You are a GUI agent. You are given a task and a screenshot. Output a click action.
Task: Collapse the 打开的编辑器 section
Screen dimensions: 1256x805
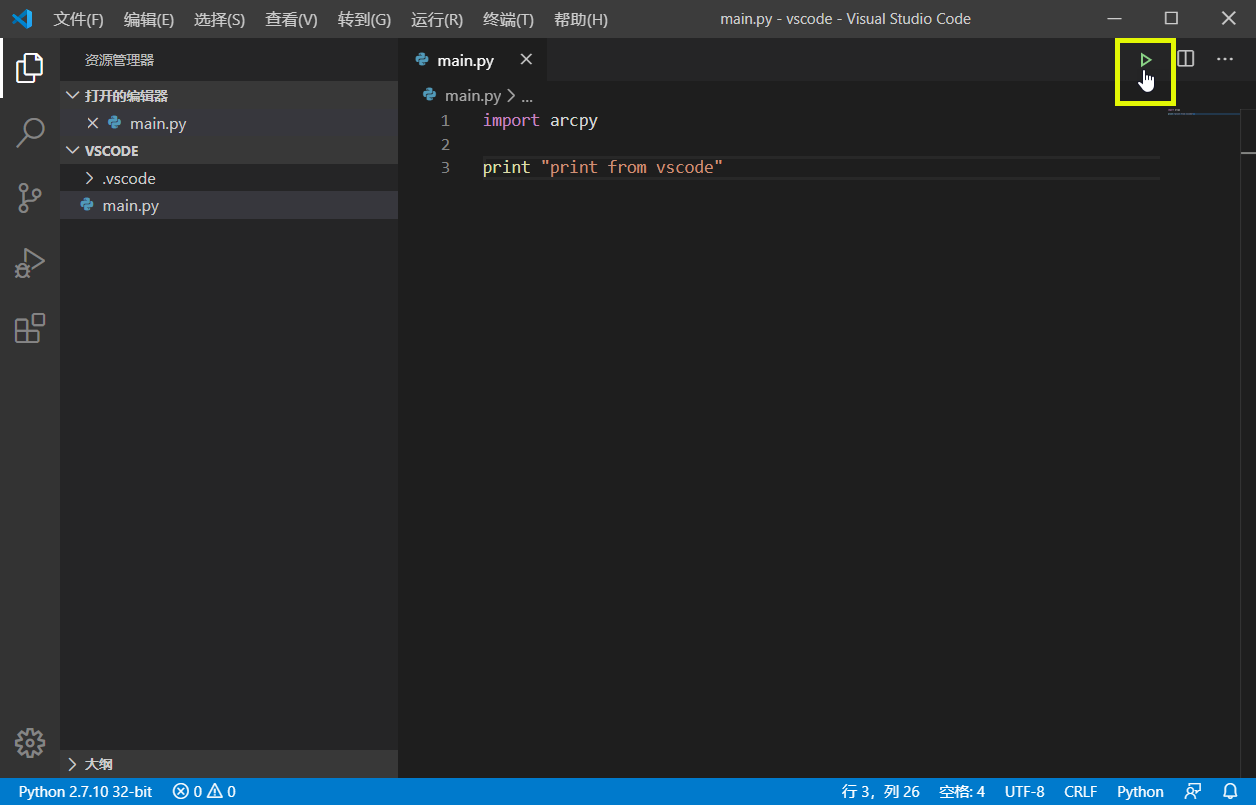229,96
